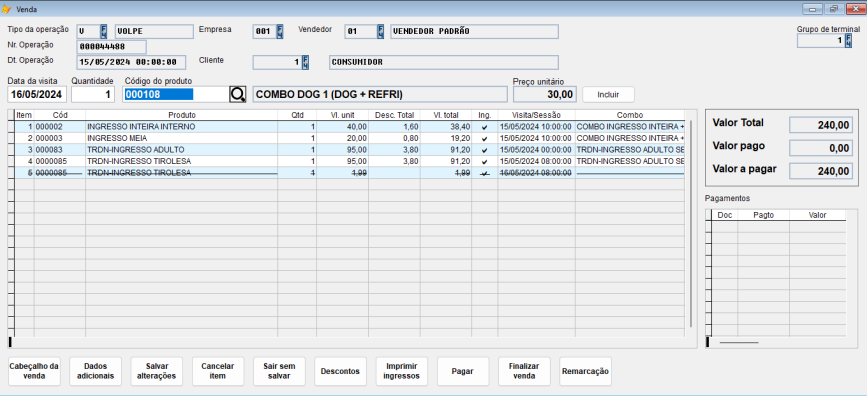Image resolution: width=867 pixels, height=396 pixels.
Task: Open lookup icon beside Vendedor 01
Action: 380,32
